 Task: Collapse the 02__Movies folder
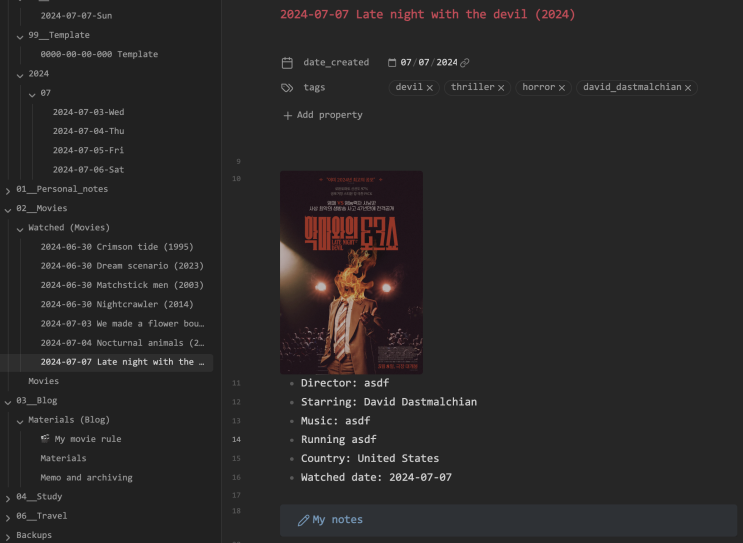click(8, 210)
